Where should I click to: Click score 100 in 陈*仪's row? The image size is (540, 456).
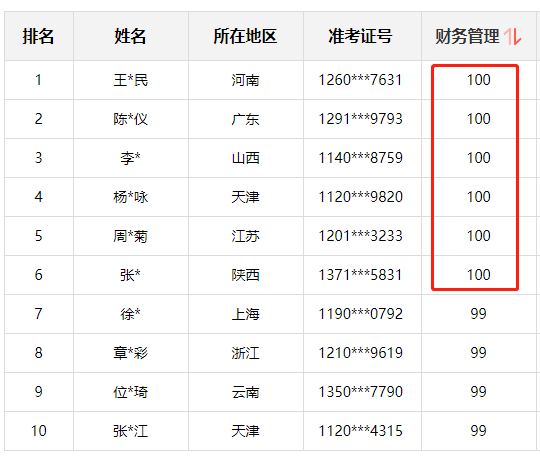click(478, 119)
